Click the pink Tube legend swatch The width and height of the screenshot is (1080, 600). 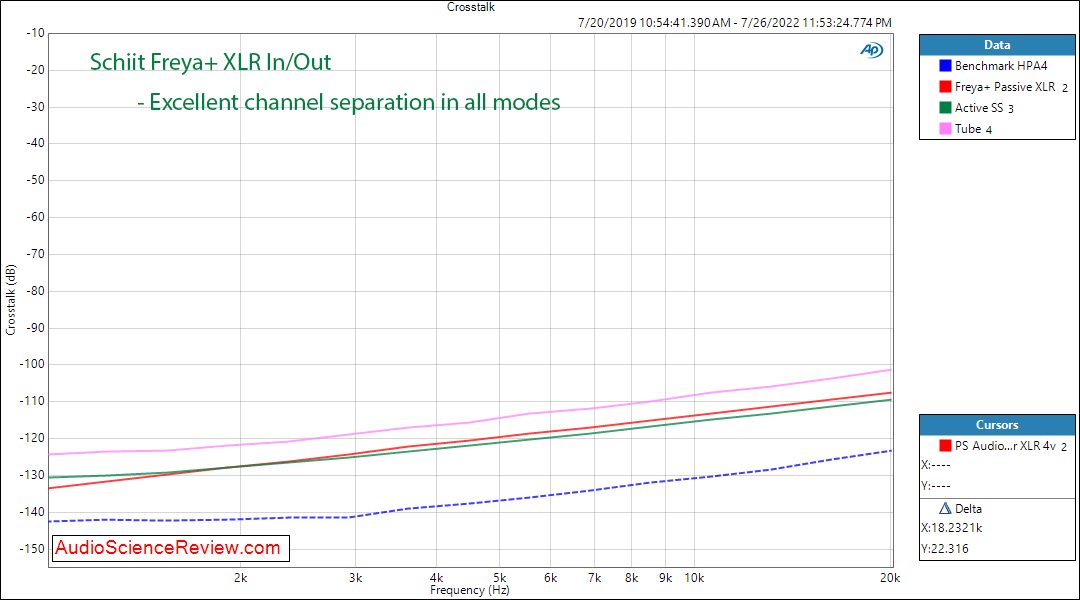945,129
